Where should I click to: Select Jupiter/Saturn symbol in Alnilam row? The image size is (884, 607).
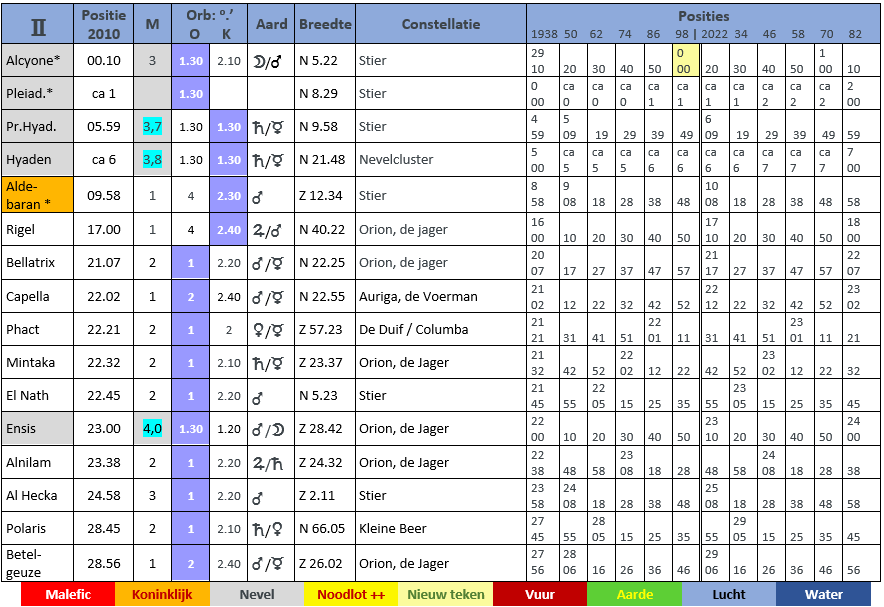[268, 463]
